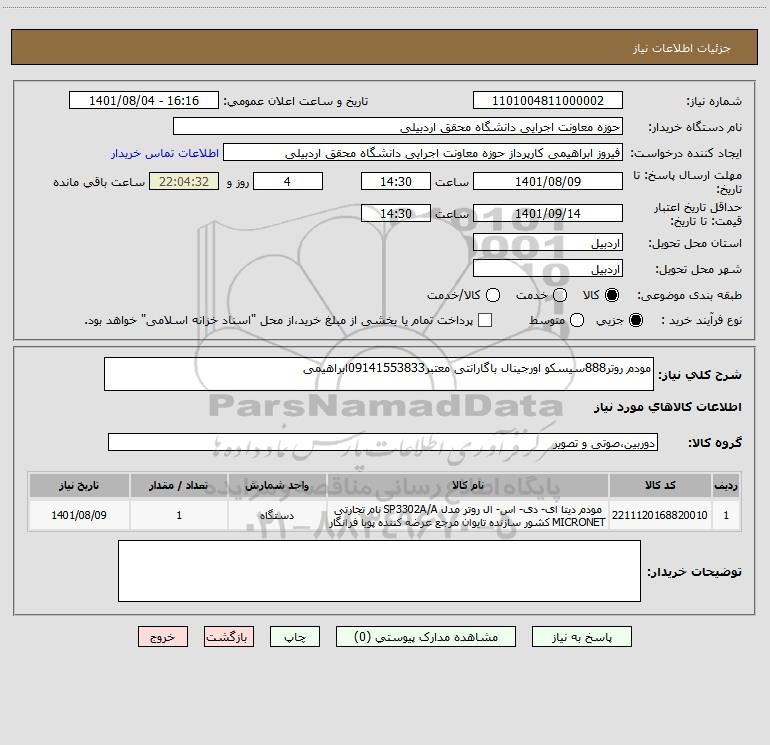This screenshot has width=770, height=745.
Task: Click the need date cell 1401/08/09 in table
Action: point(79,515)
